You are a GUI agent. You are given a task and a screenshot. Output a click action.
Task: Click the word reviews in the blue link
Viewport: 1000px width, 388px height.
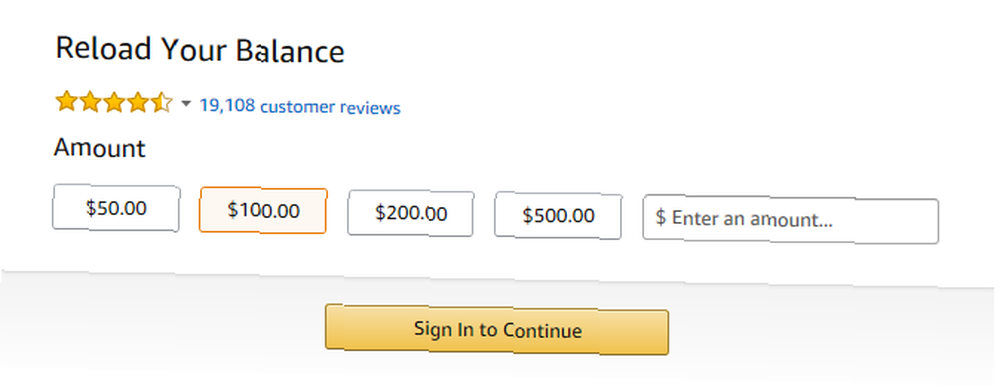pos(370,107)
